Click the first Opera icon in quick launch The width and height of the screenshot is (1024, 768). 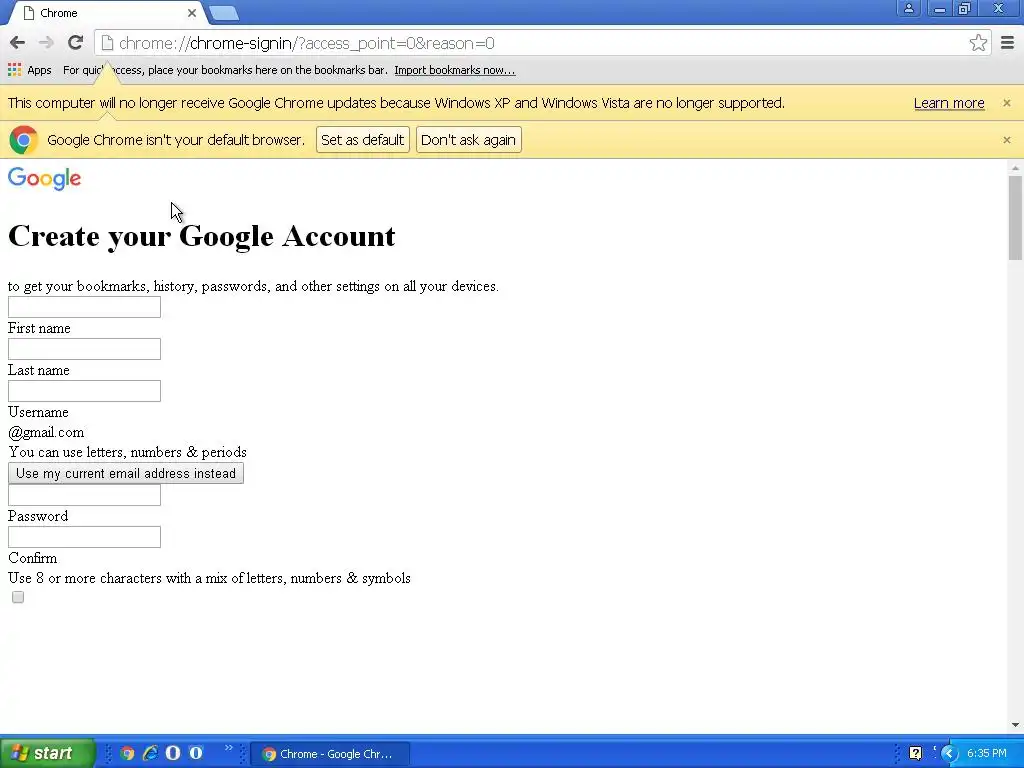[173, 753]
